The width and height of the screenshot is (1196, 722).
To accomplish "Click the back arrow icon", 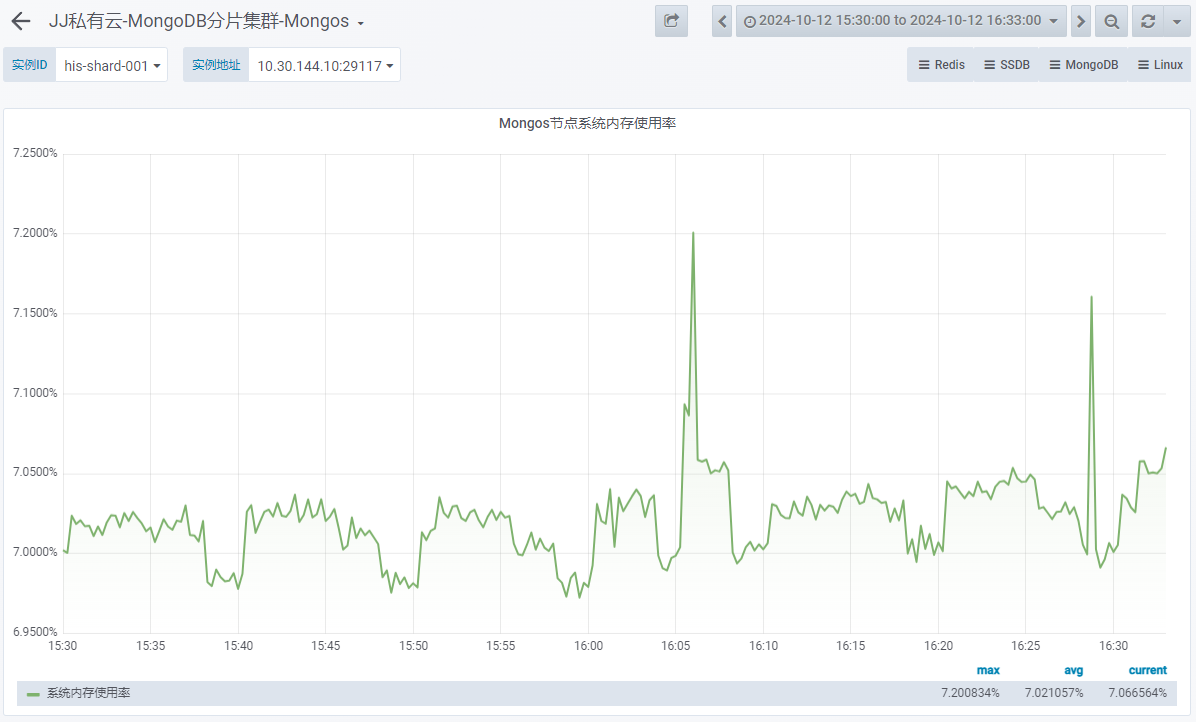I will point(21,21).
